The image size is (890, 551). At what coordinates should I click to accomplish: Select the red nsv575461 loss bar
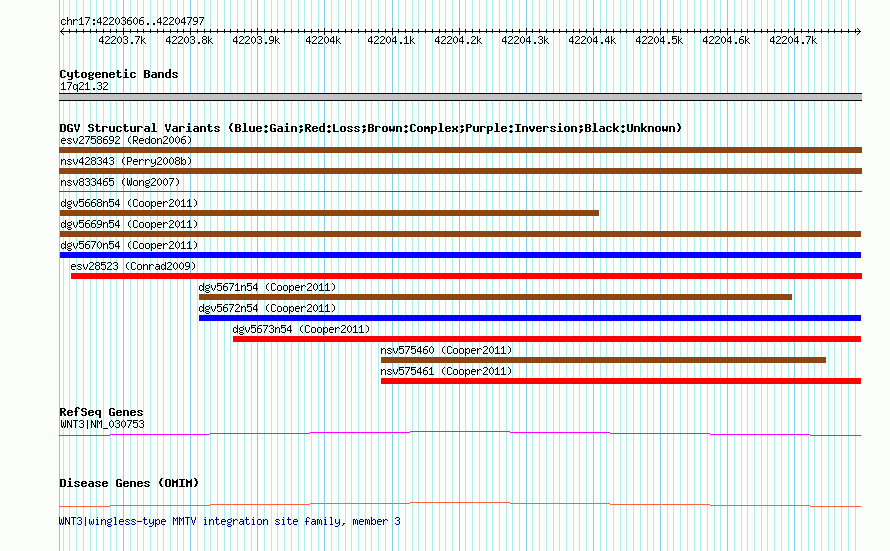point(621,381)
